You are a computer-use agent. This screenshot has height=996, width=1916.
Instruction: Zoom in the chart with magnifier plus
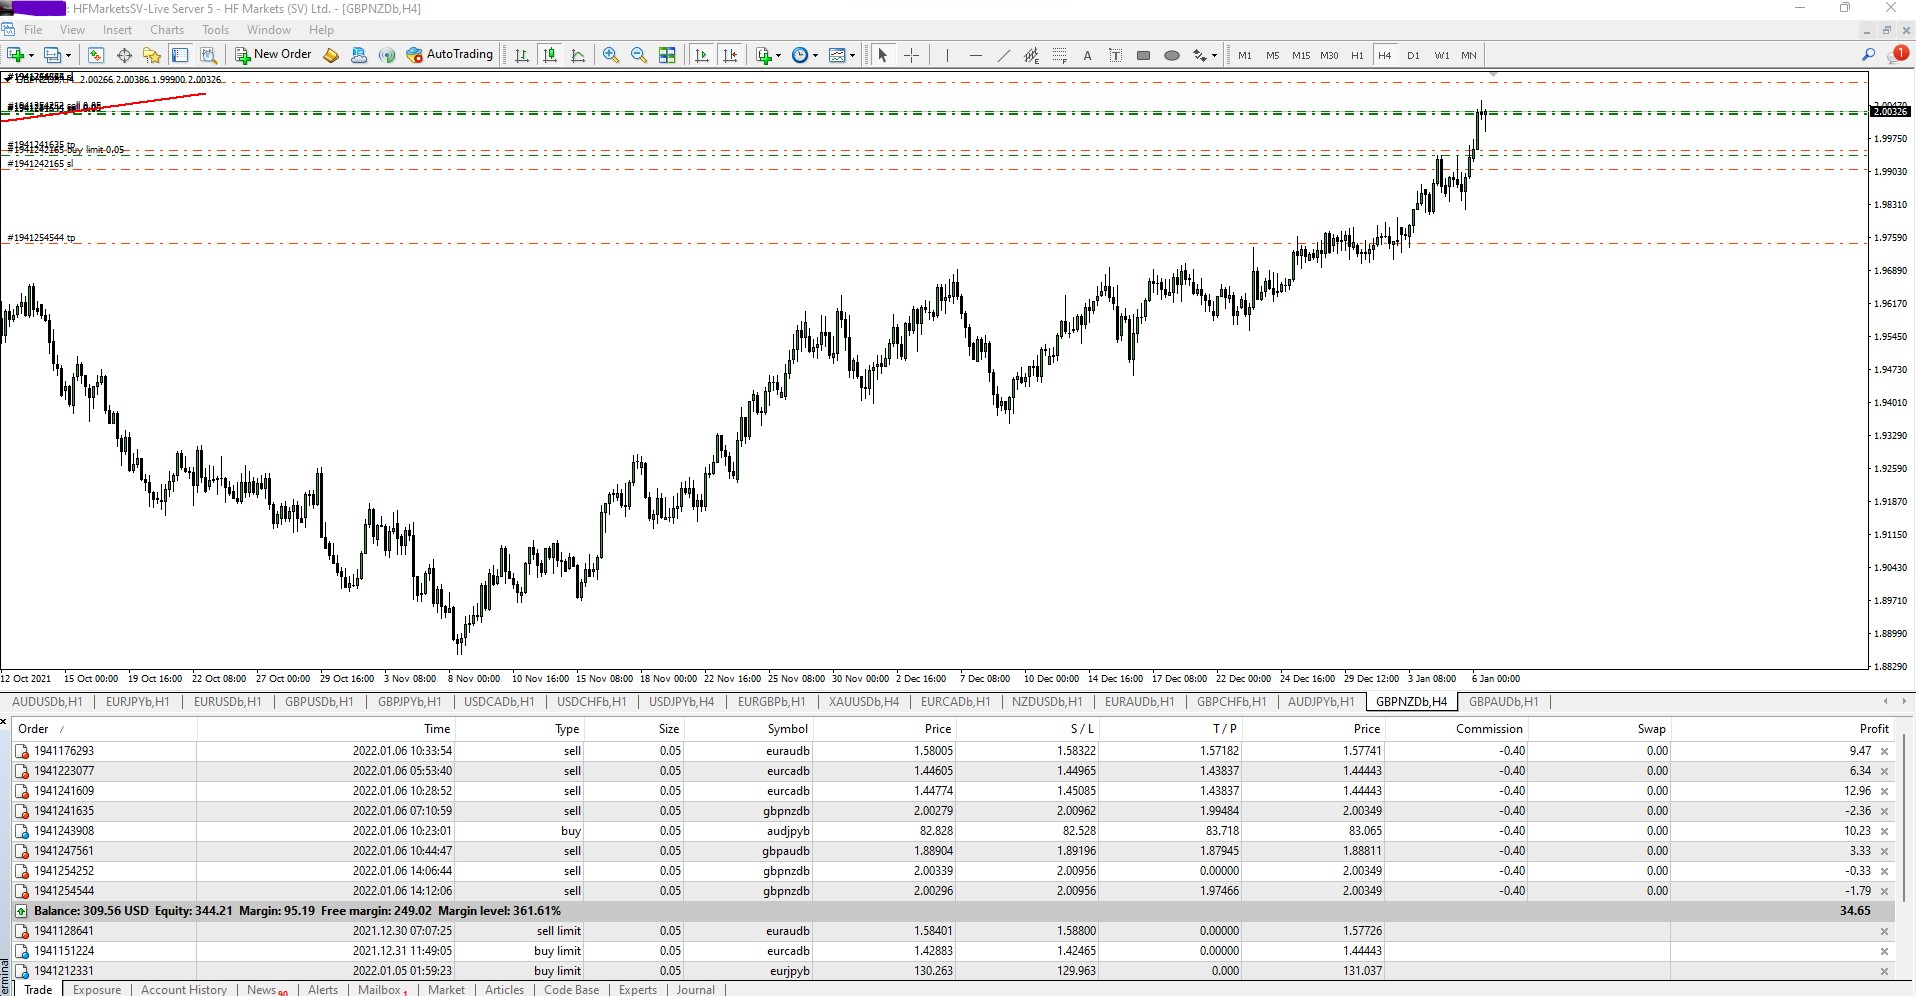pyautogui.click(x=611, y=55)
